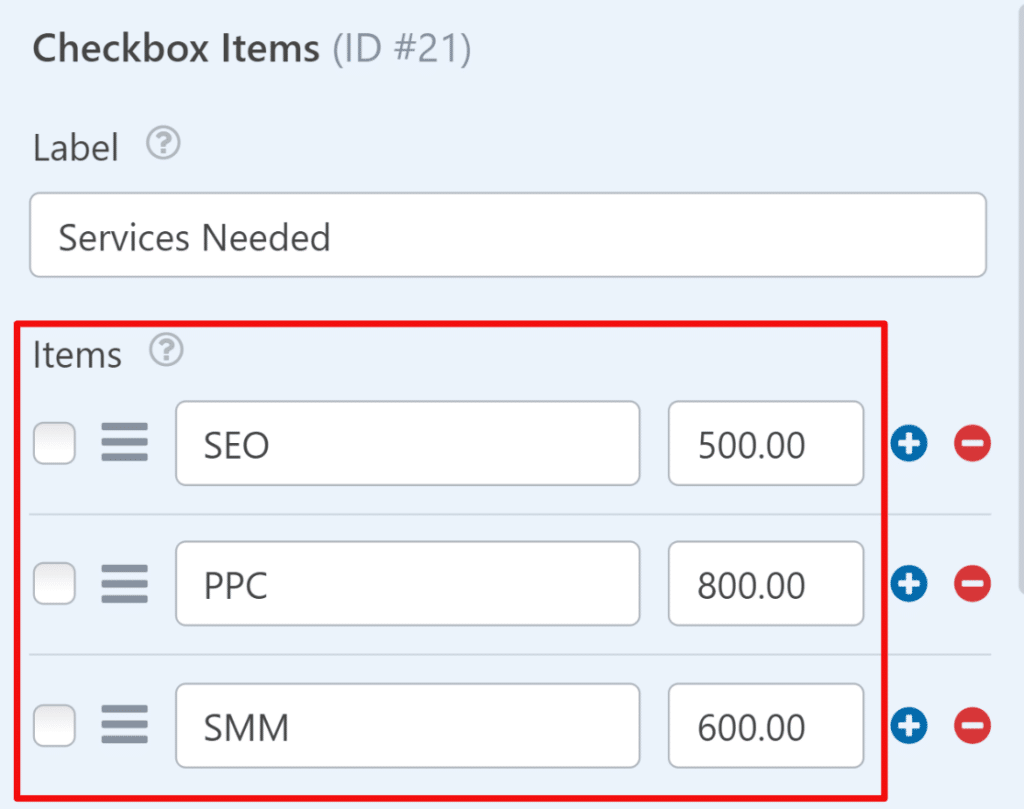The image size is (1024, 809).
Task: Check the checkbox for the SMM item
Action: coord(54,726)
